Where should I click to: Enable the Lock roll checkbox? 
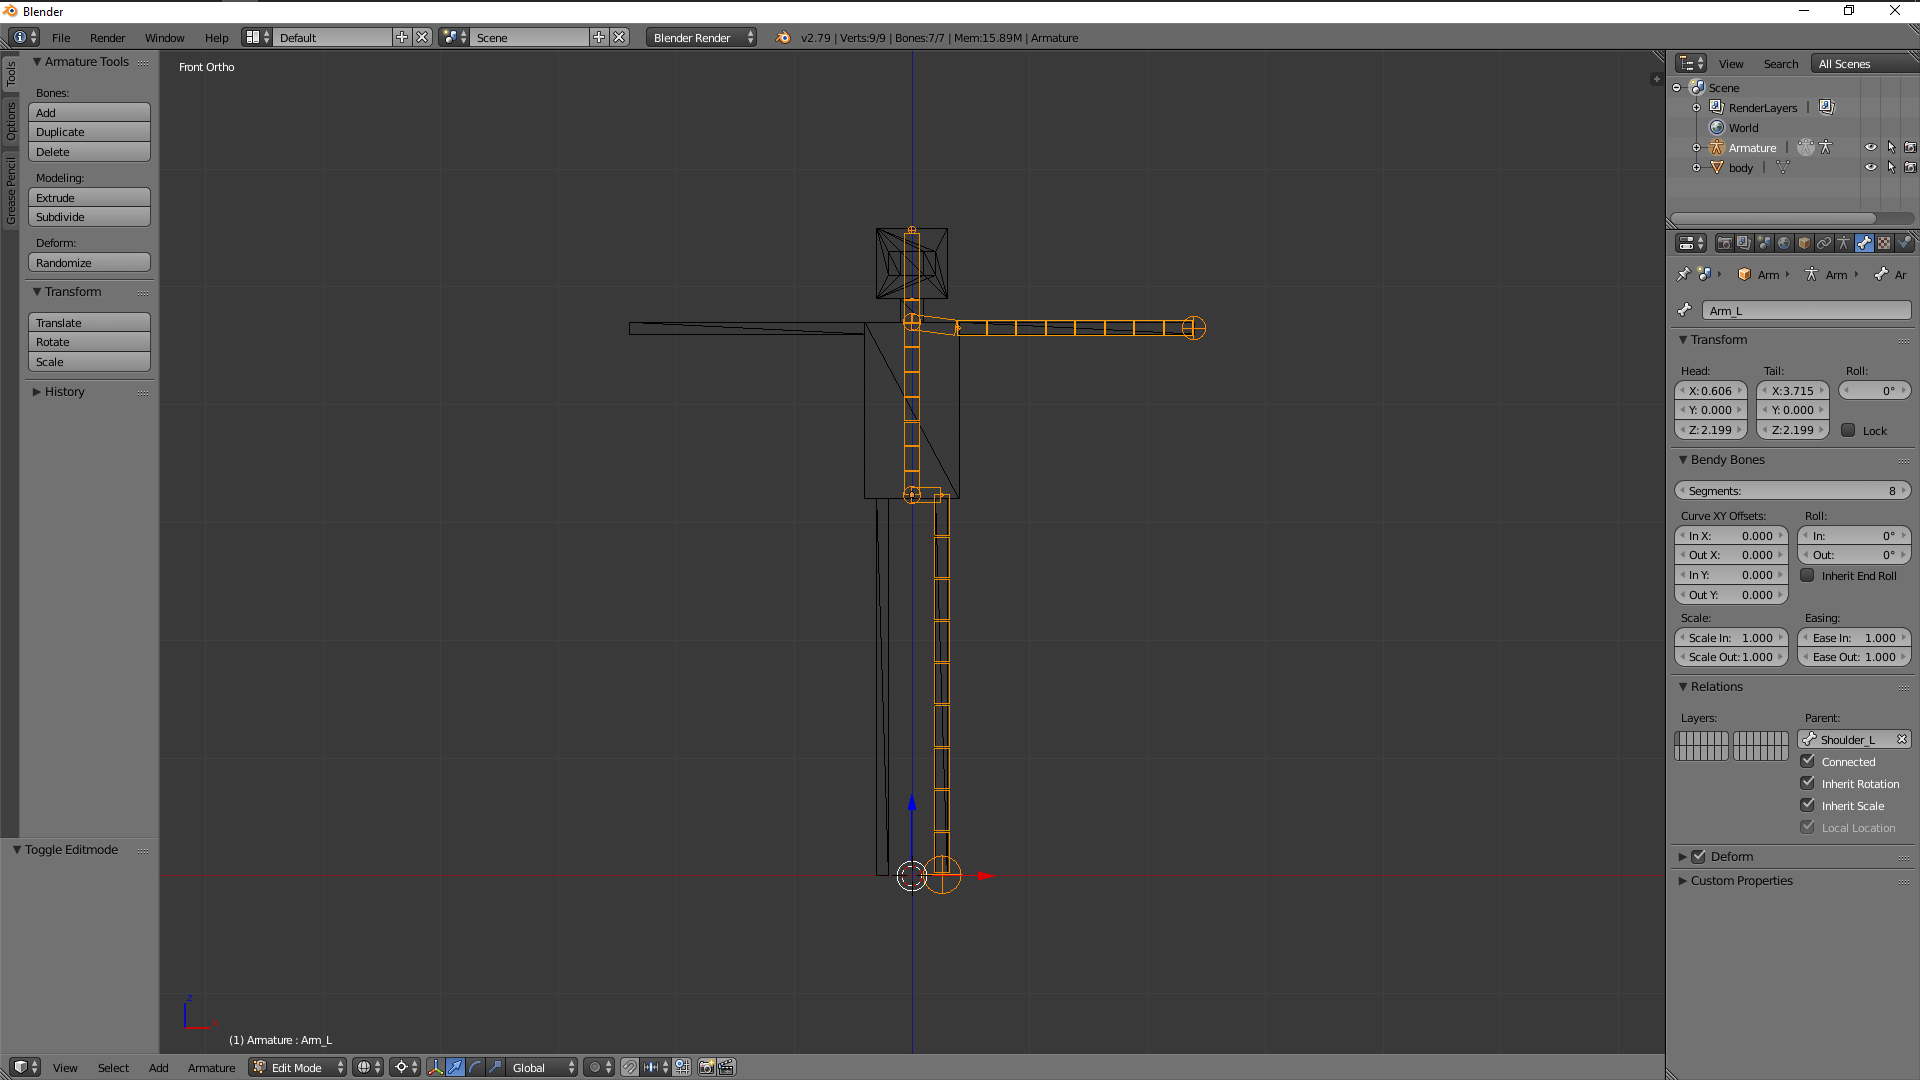pyautogui.click(x=1848, y=430)
